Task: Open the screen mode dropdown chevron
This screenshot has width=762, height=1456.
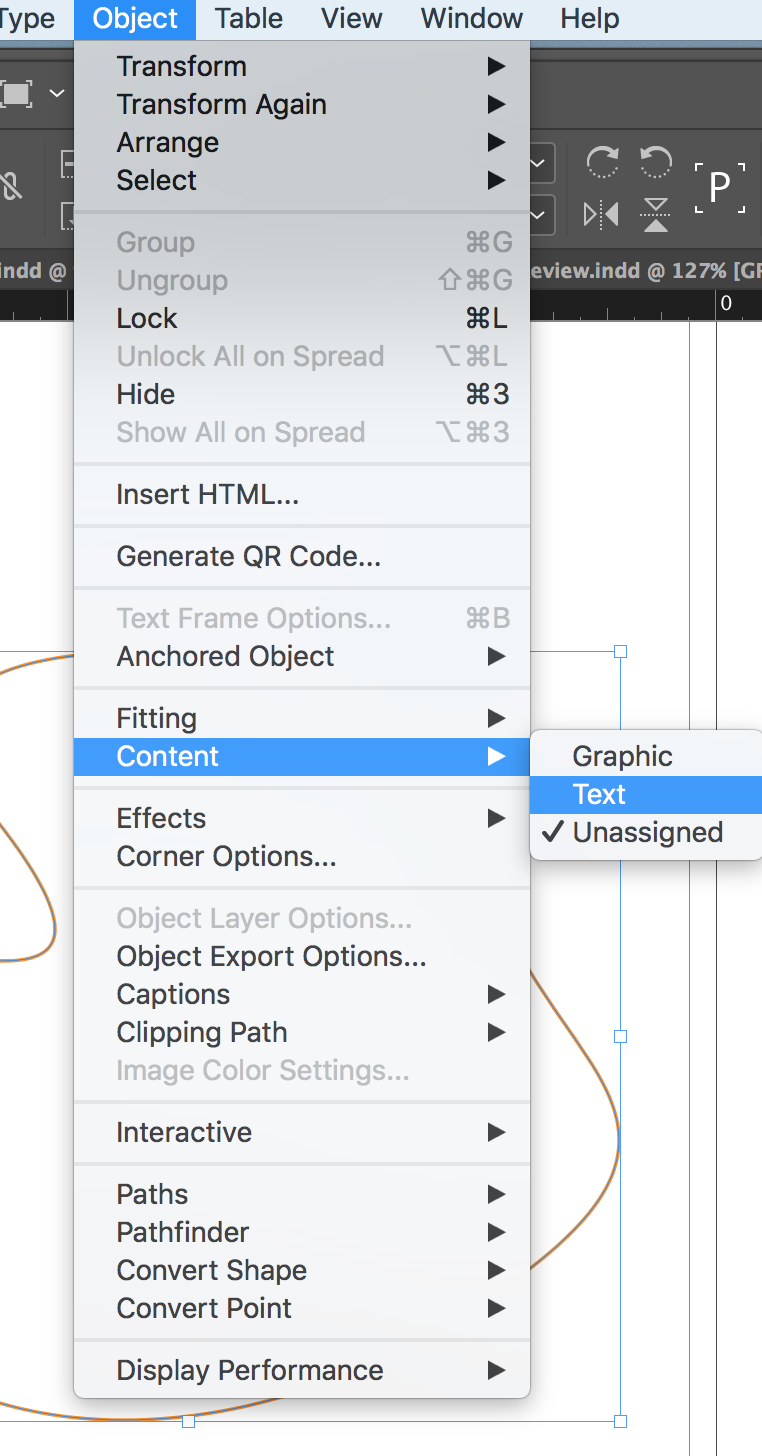Action: point(57,94)
